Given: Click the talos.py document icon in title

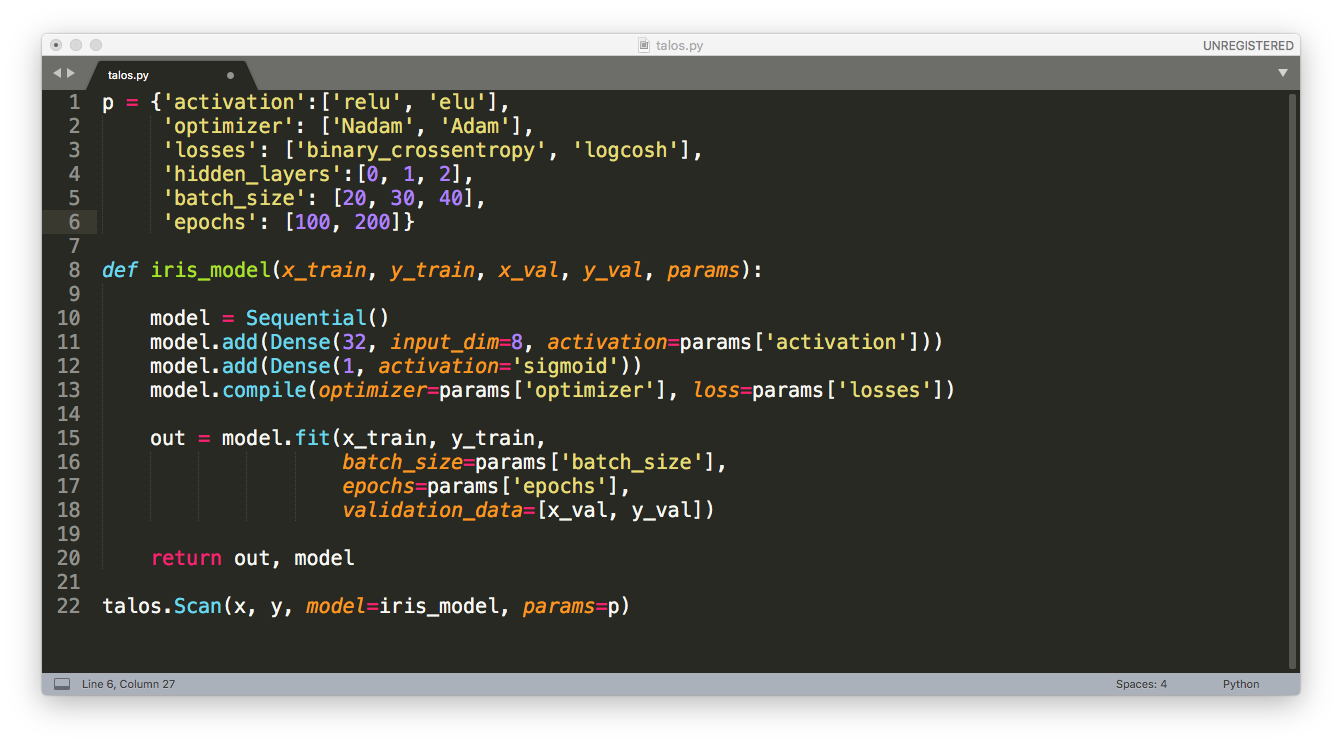Looking at the screenshot, I should click(645, 45).
